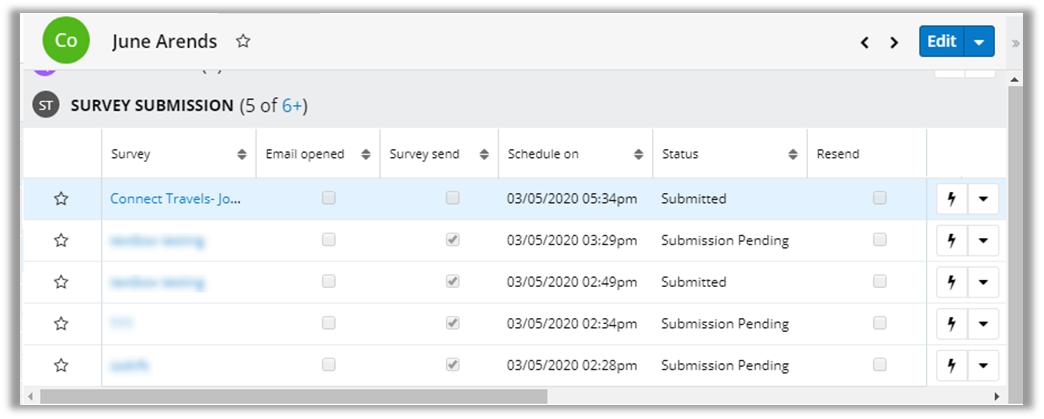Click quick action bolt for Connect Travels row
This screenshot has height=419, width=1044.
951,199
